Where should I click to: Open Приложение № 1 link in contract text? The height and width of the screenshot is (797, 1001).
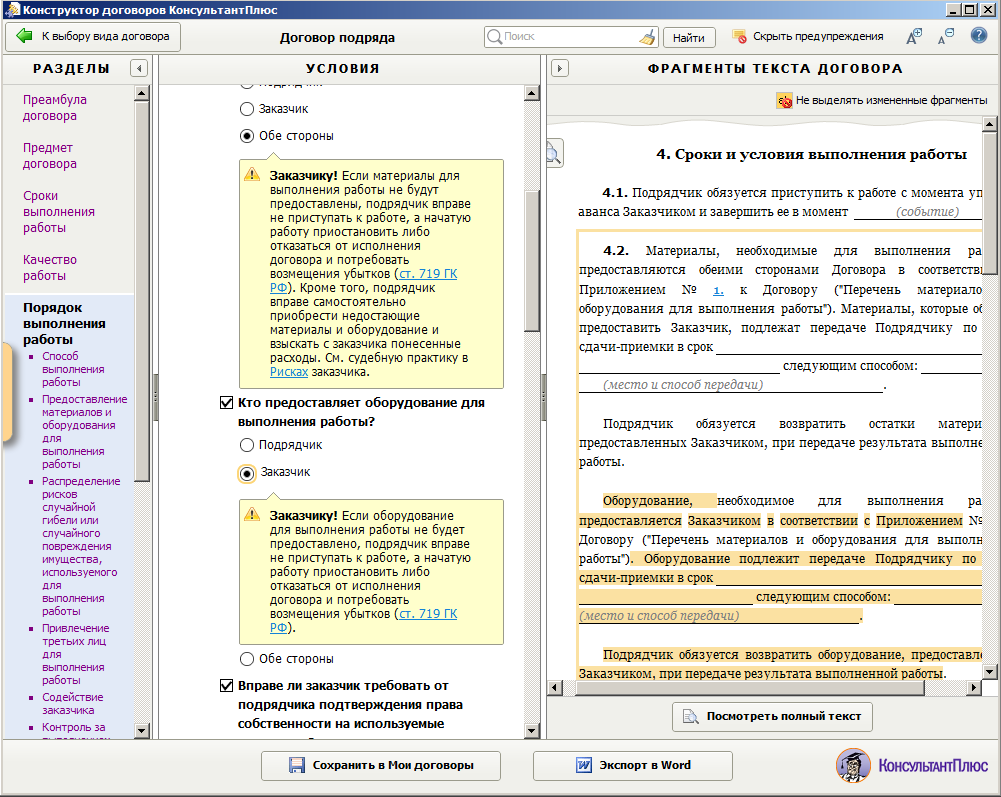tap(718, 290)
